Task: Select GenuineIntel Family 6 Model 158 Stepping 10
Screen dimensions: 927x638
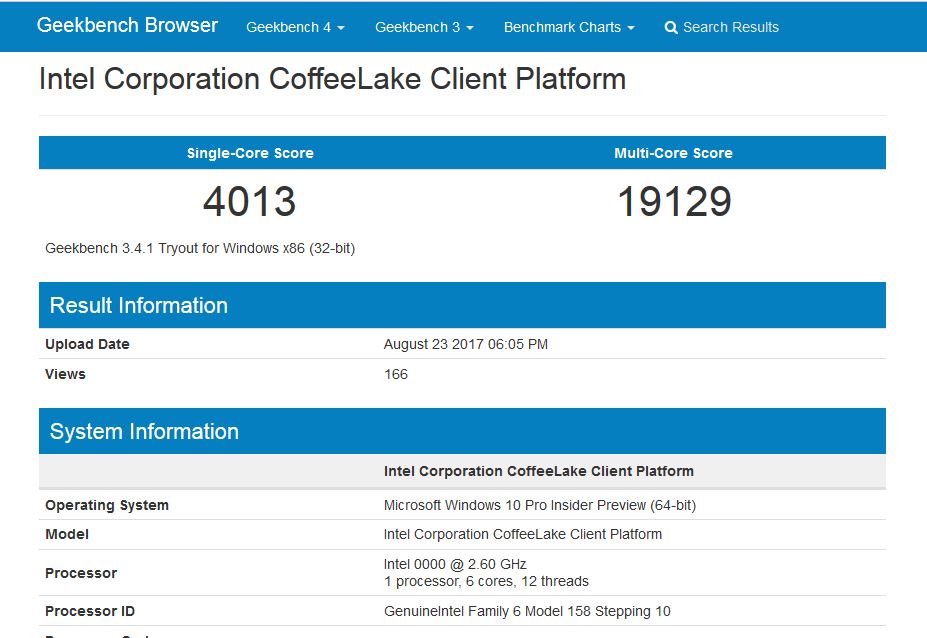Action: pyautogui.click(x=527, y=611)
